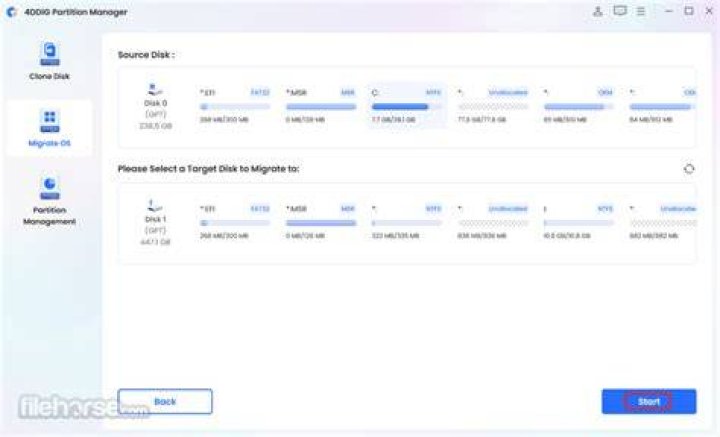720x437 pixels.
Task: Select Disk 1 first unallocated block
Action: 493,222
